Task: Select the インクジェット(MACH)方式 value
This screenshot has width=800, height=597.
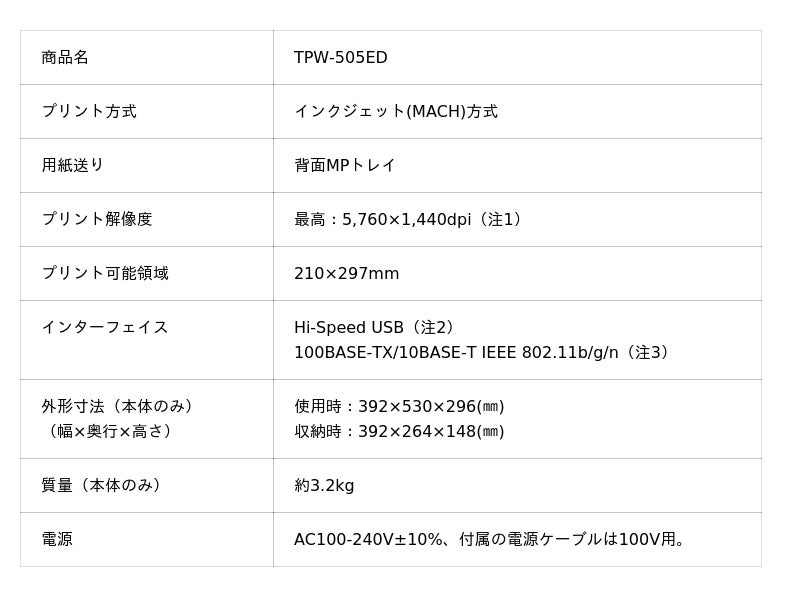Action: click(x=395, y=112)
